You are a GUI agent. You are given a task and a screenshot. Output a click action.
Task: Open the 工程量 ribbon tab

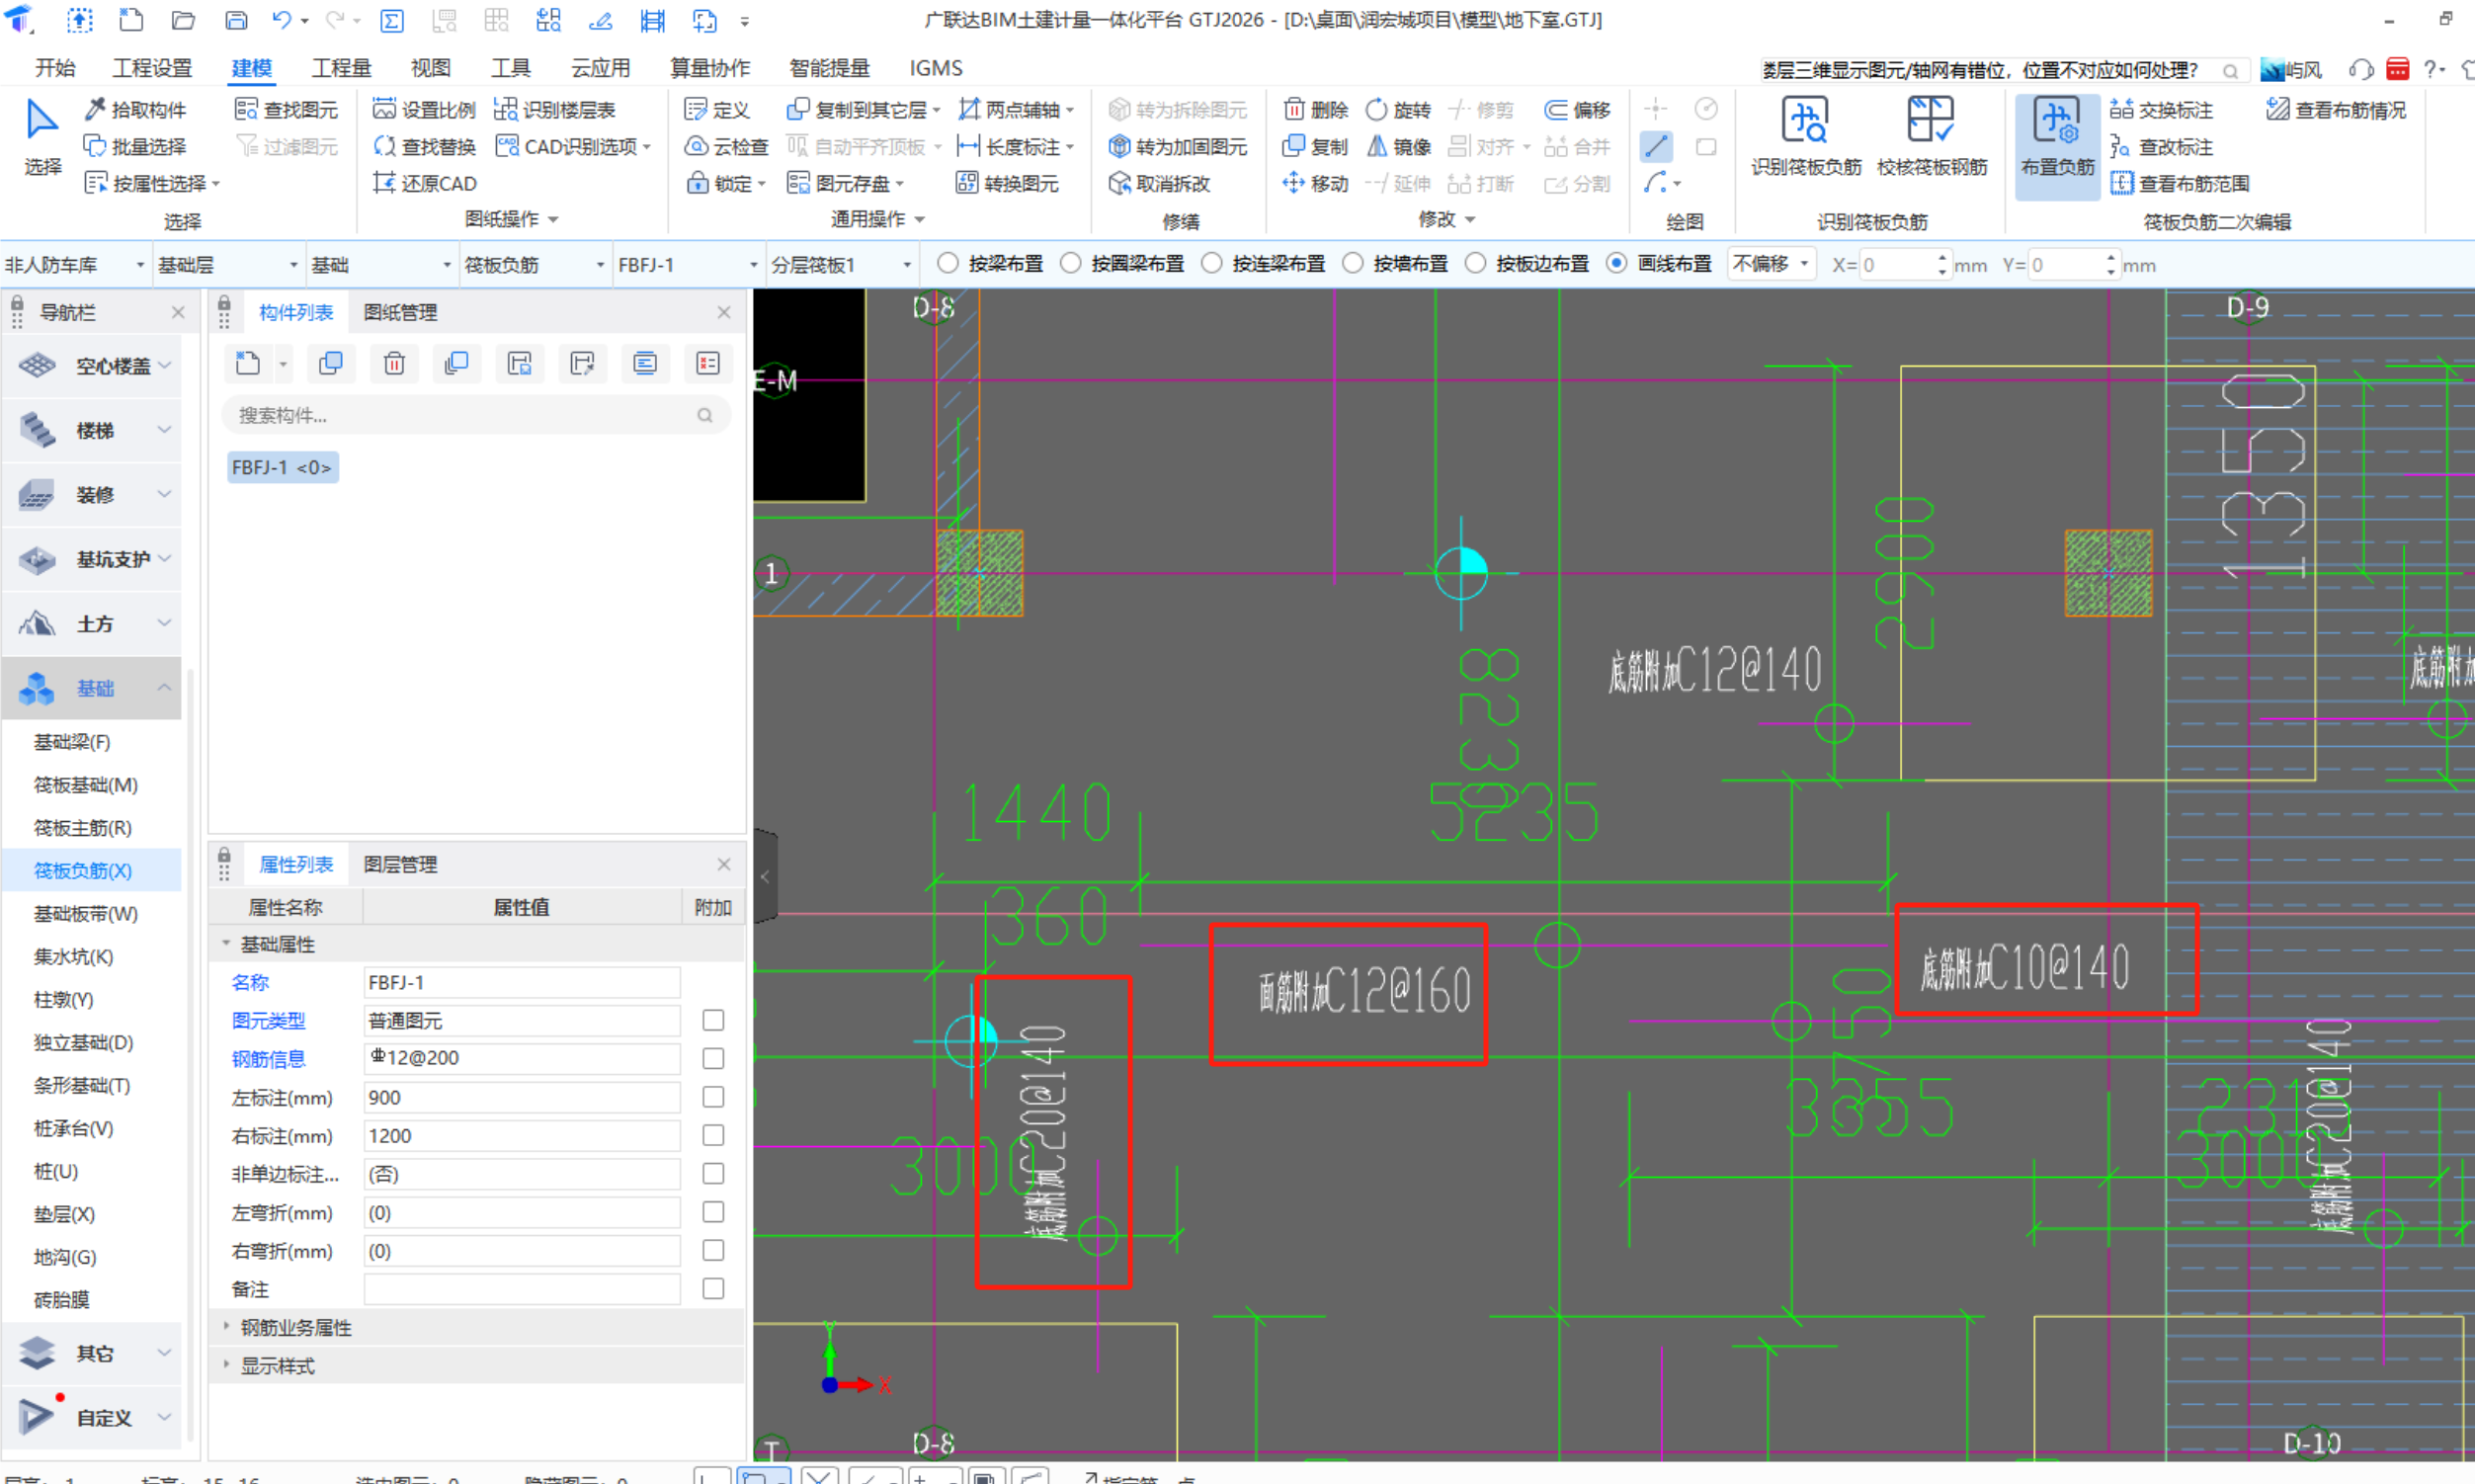pyautogui.click(x=341, y=68)
